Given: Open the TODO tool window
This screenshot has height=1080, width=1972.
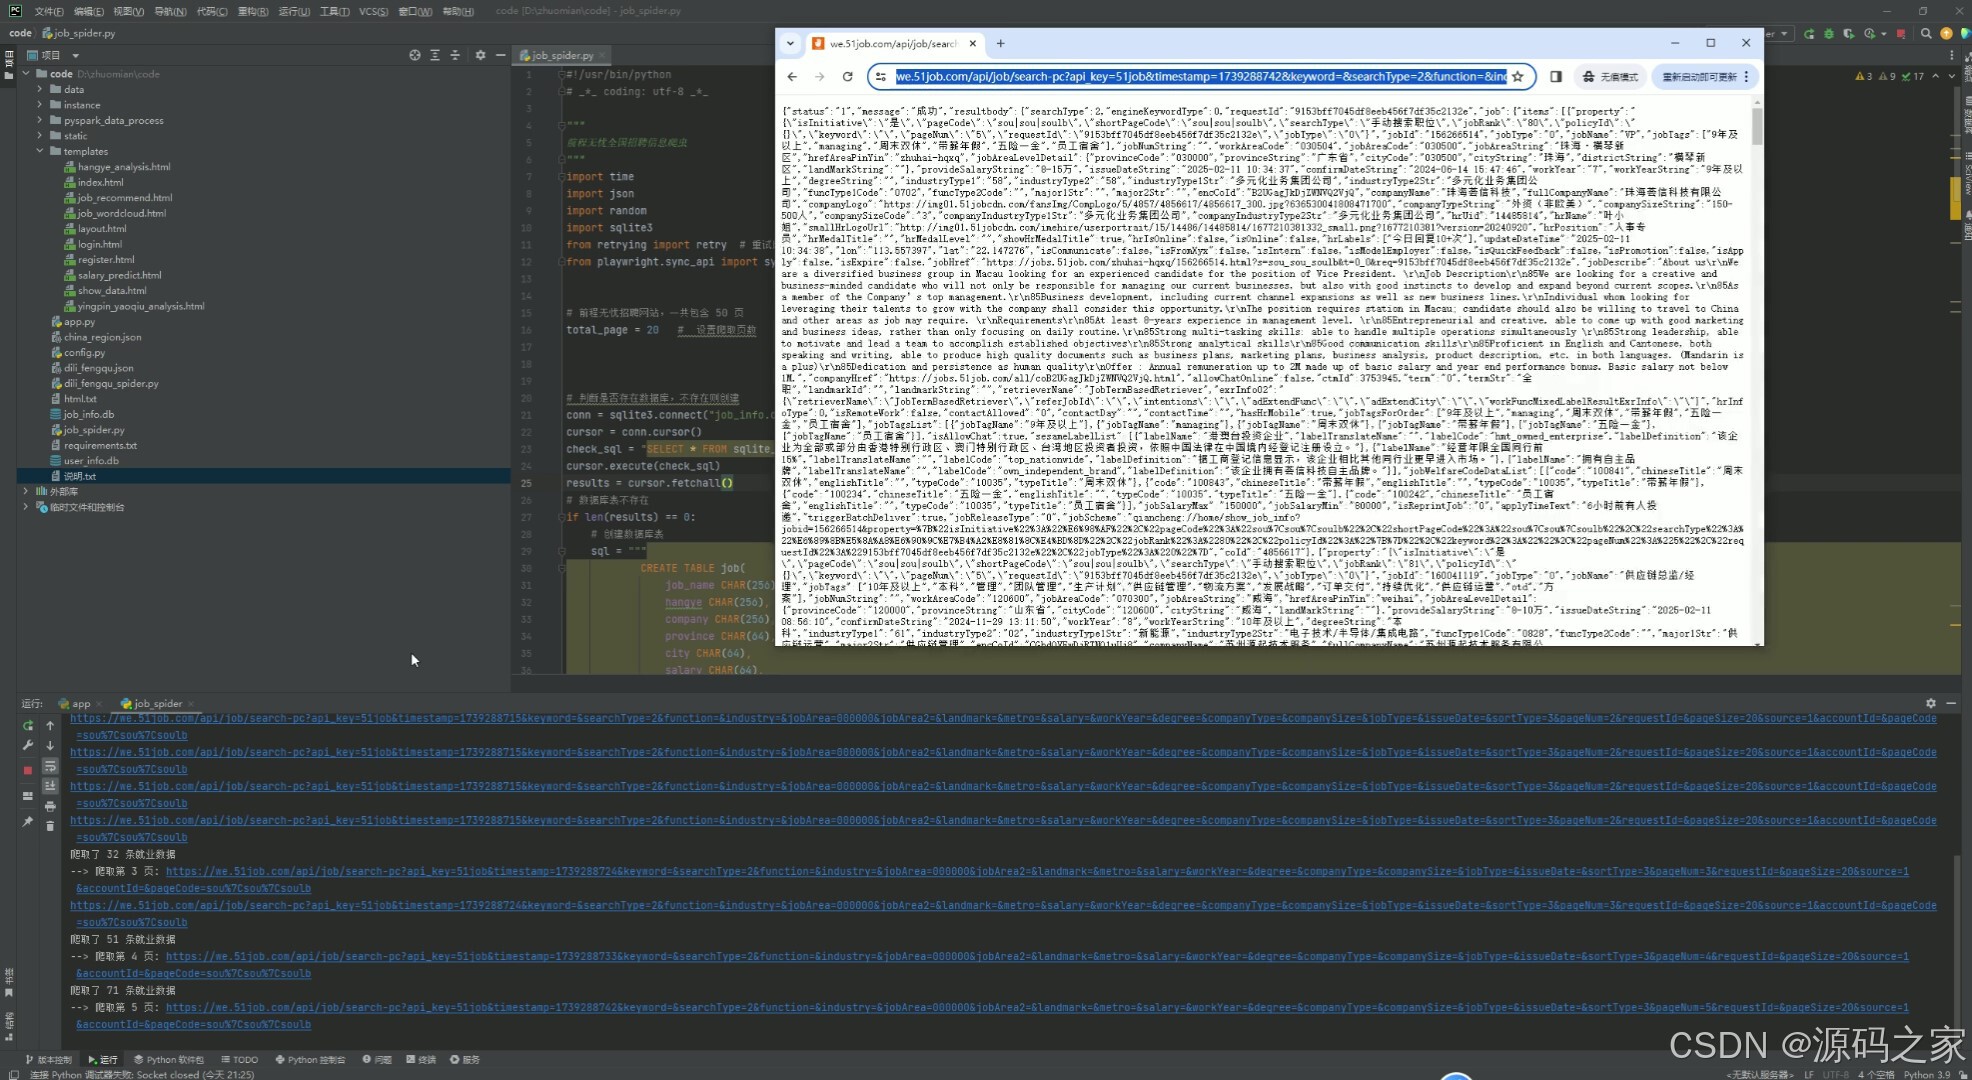Looking at the screenshot, I should point(240,1060).
